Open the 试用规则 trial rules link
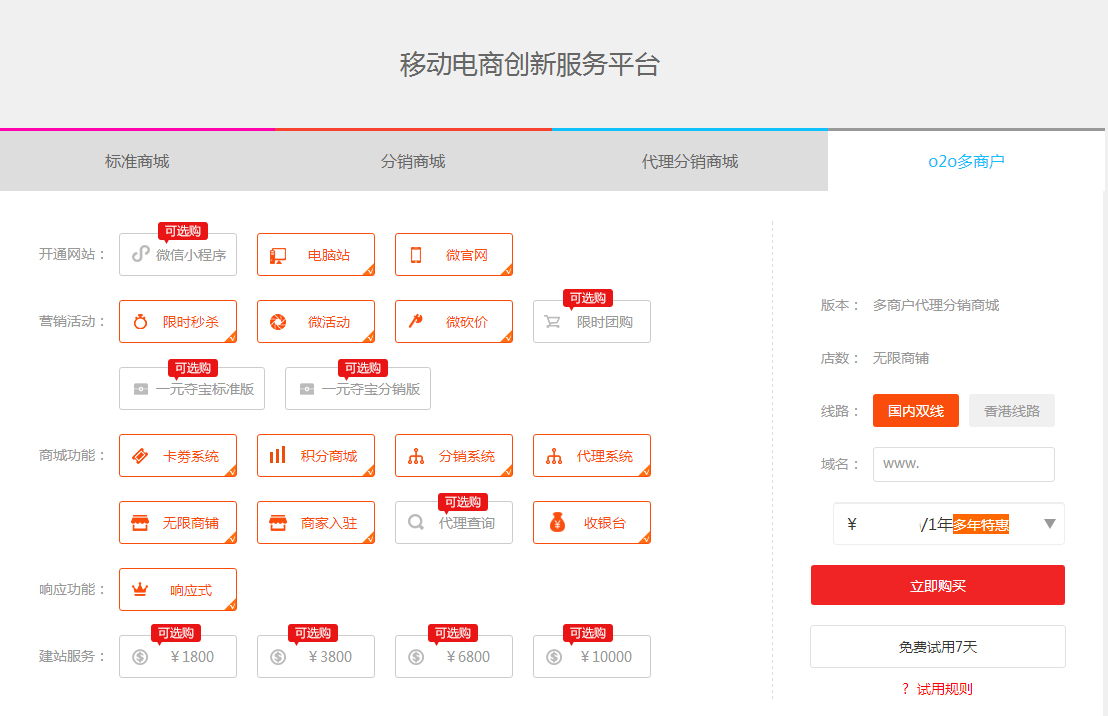The height and width of the screenshot is (716, 1108). tap(943, 689)
